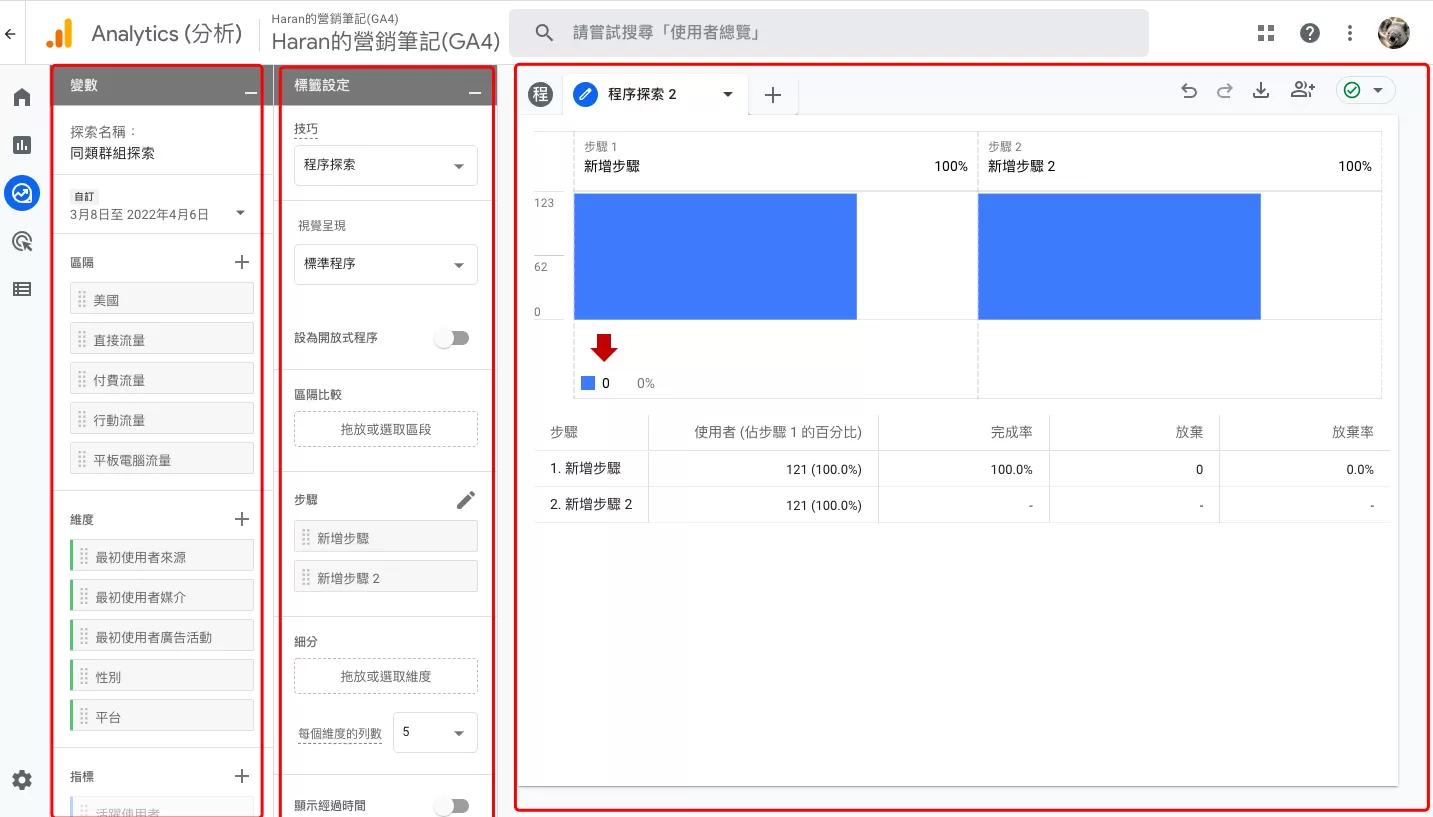Select the 直接流量 segment chip
Viewport: 1433px width, 817px height.
point(162,339)
